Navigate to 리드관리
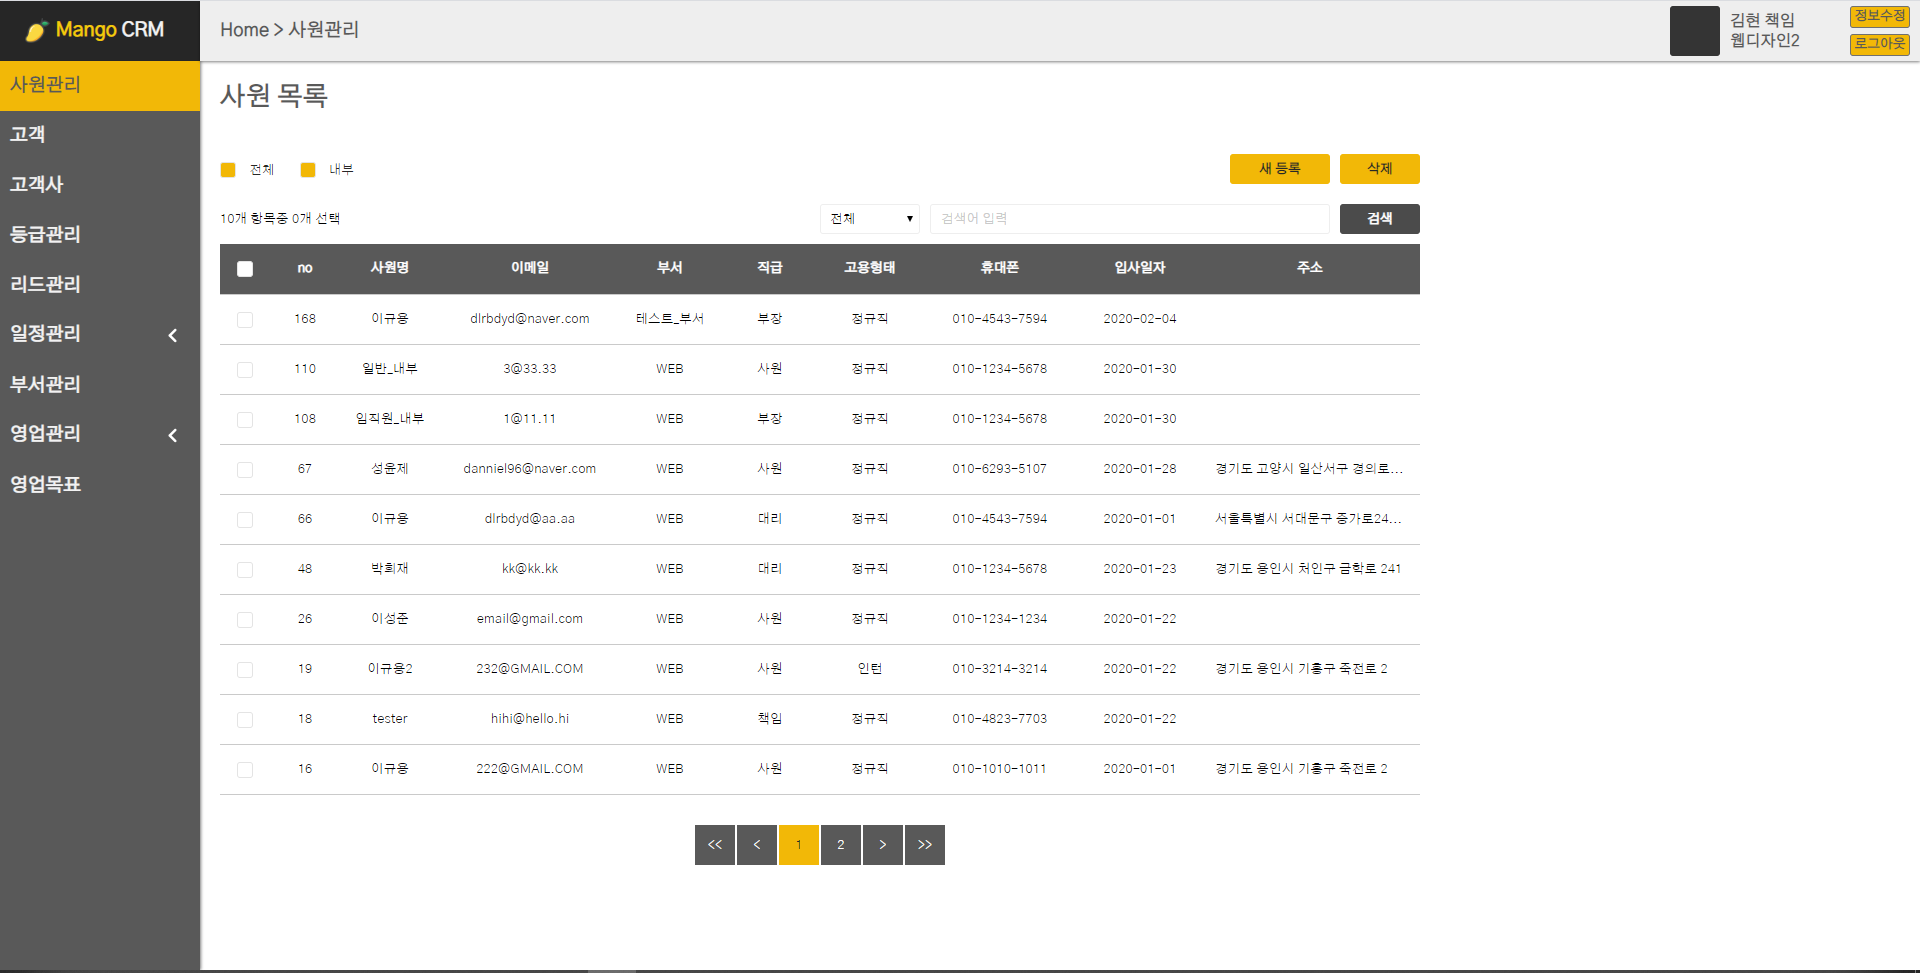 click(x=44, y=284)
